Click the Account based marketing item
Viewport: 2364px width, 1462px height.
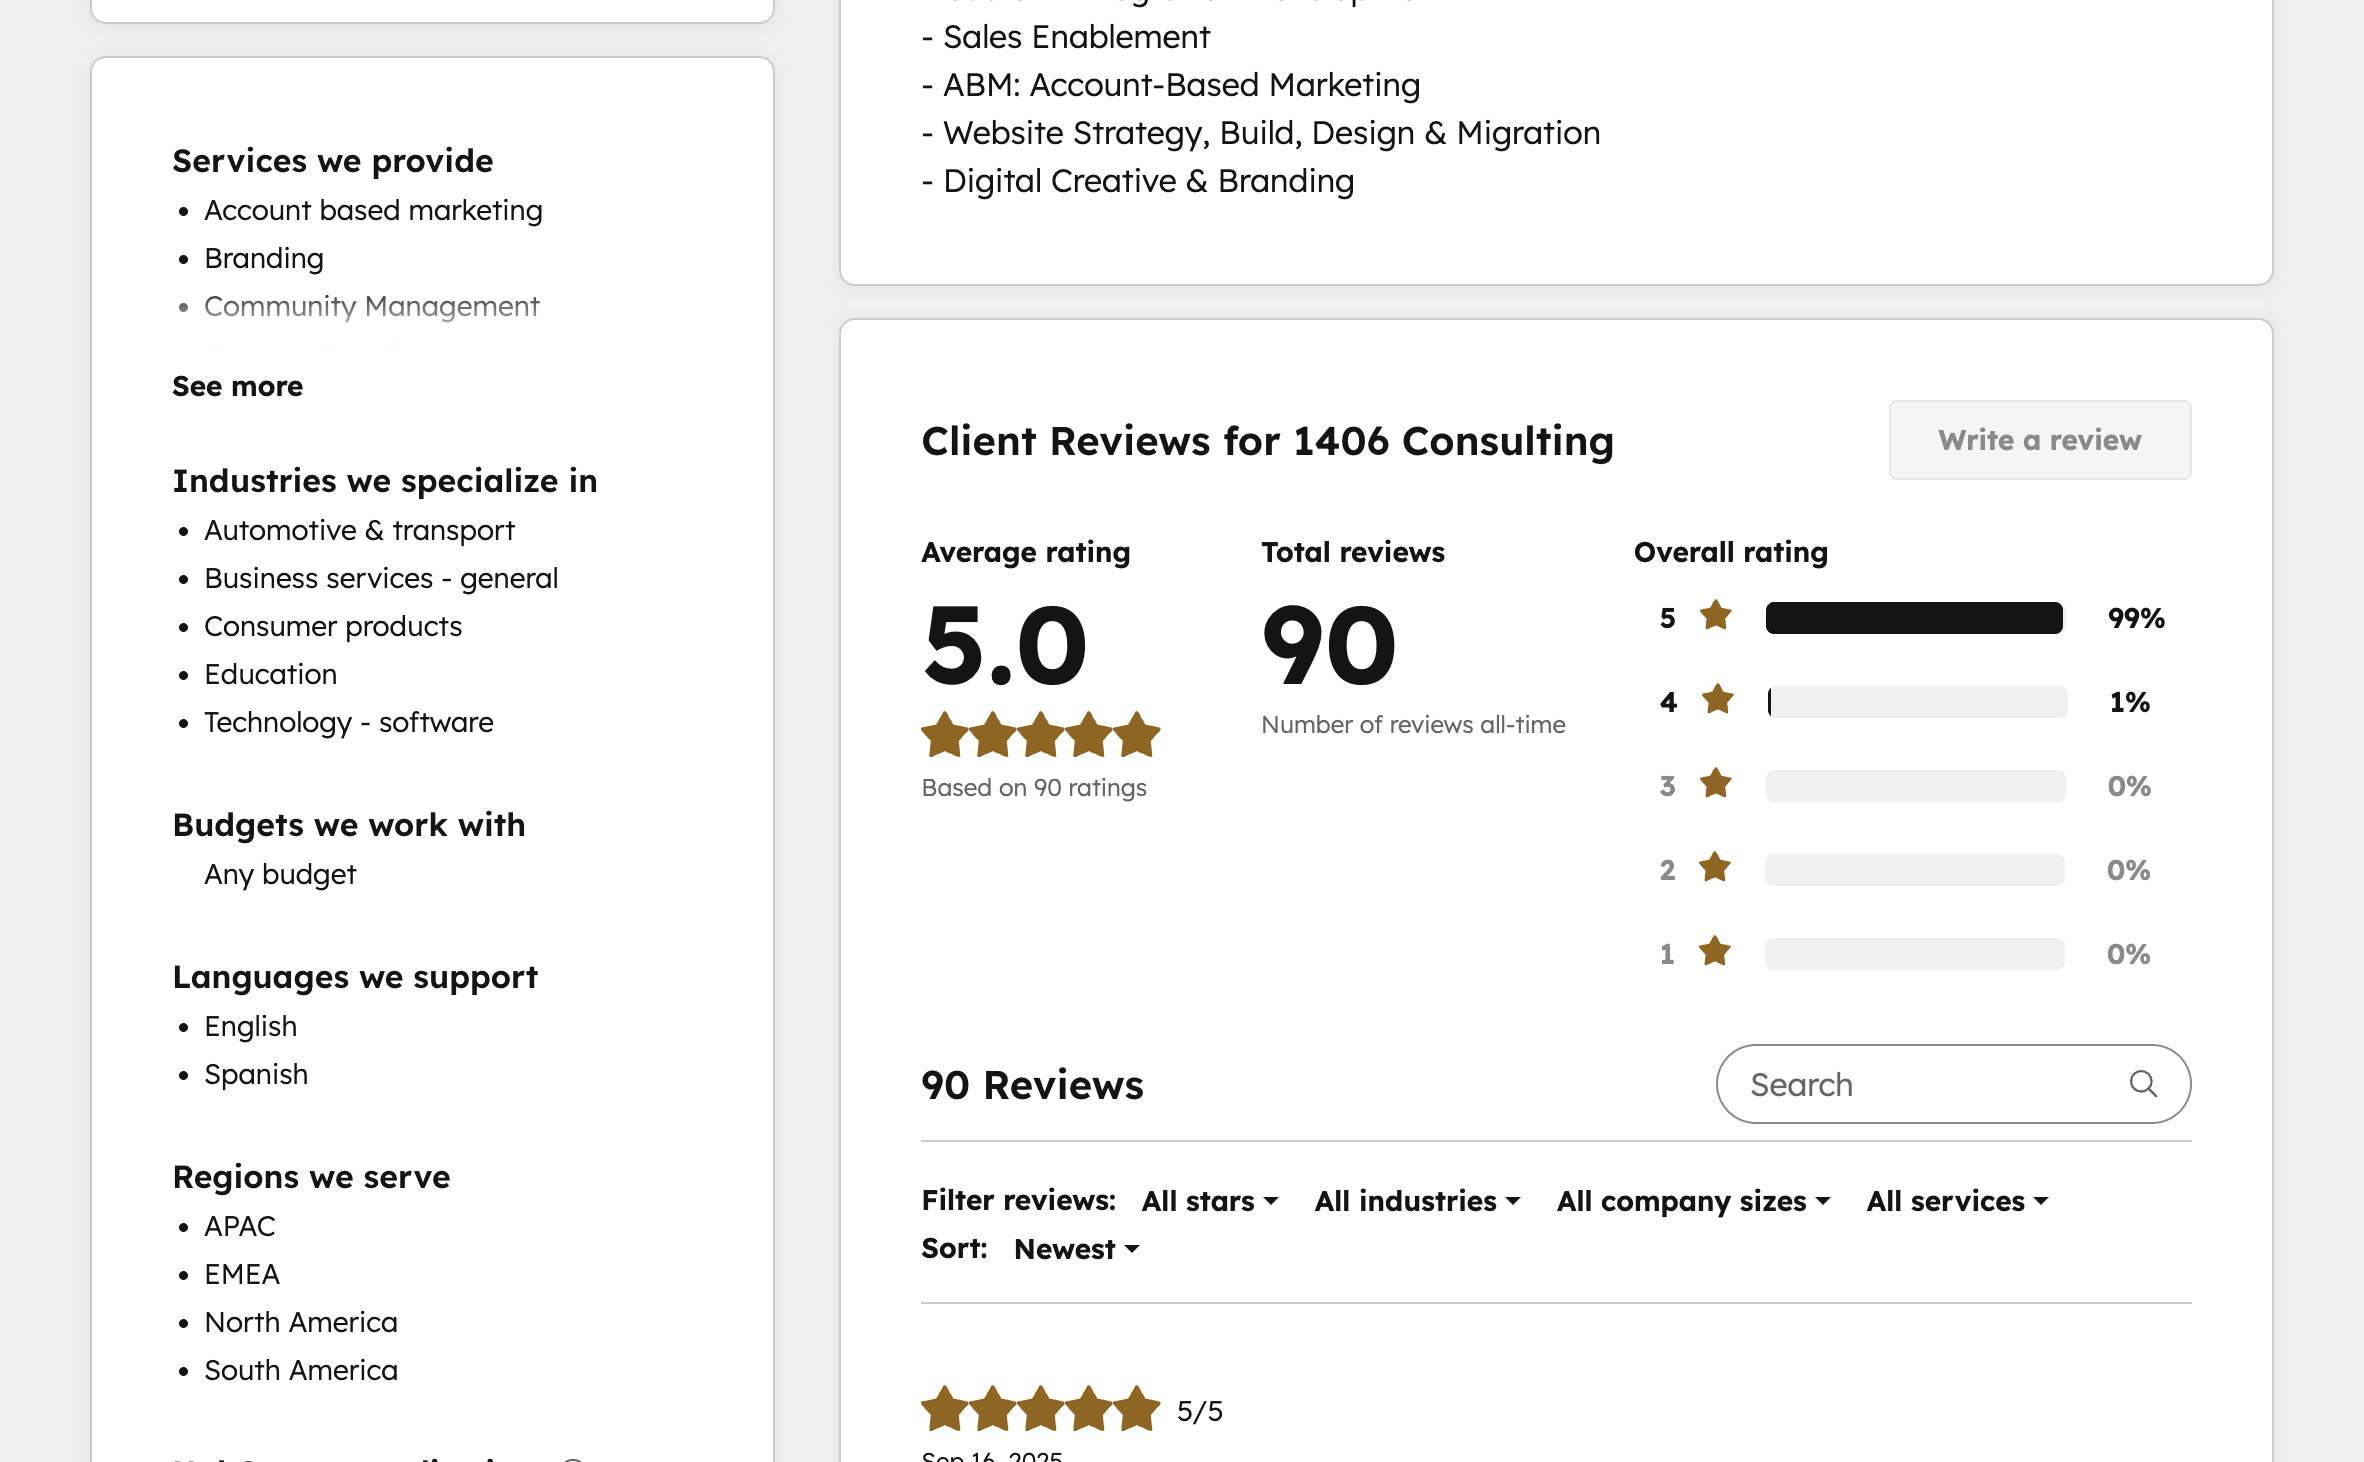click(373, 210)
